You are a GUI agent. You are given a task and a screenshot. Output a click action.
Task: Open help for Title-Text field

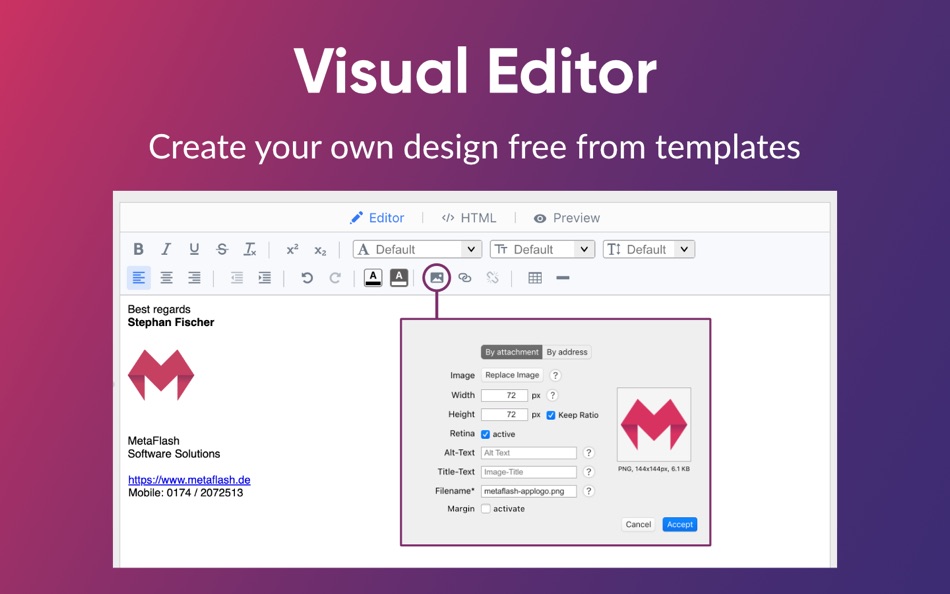pos(588,472)
